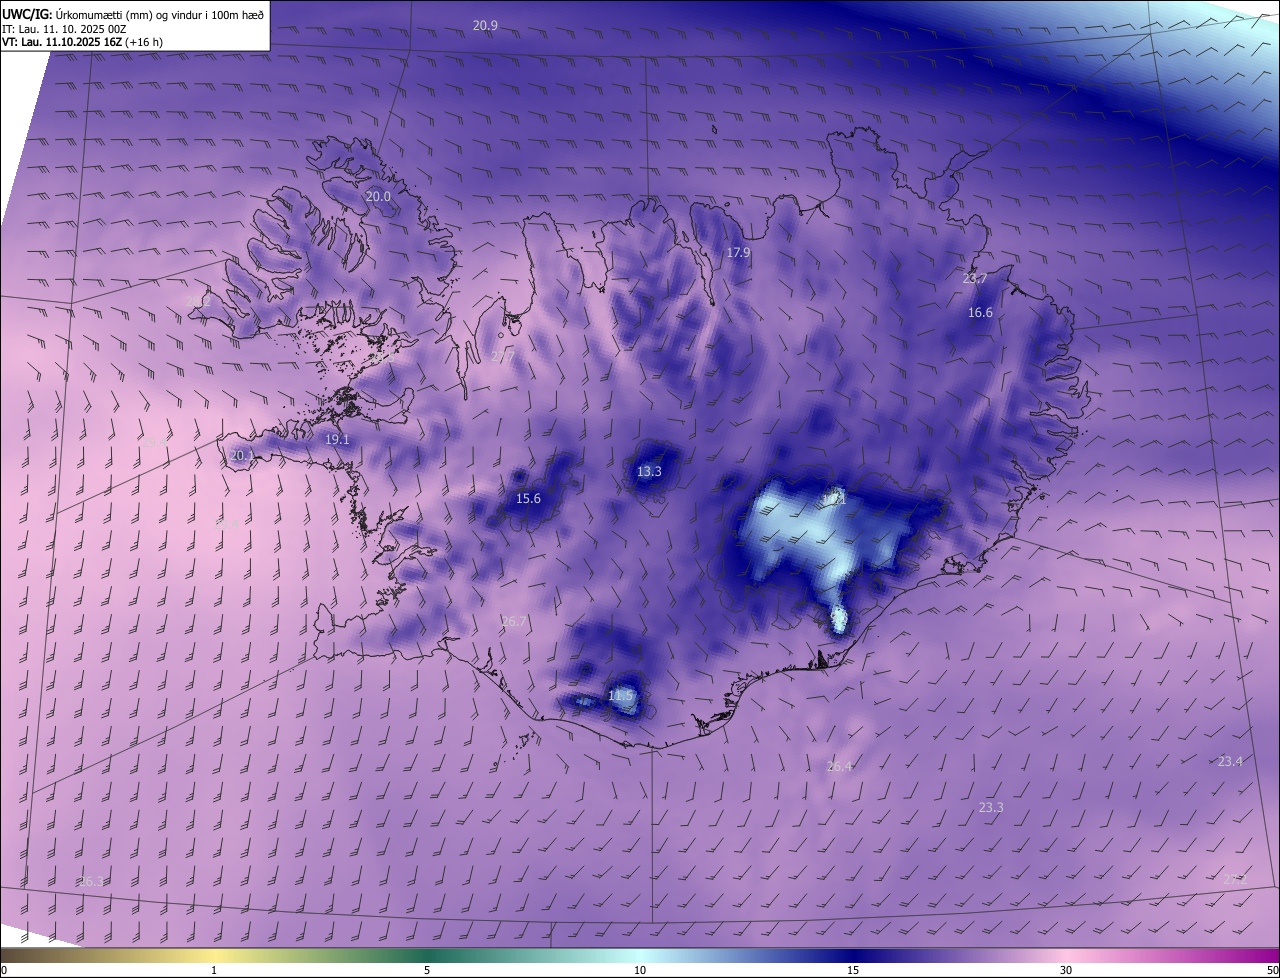The image size is (1280, 978).
Task: Click the 26.7 value in southwest Iceland
Action: click(x=513, y=622)
